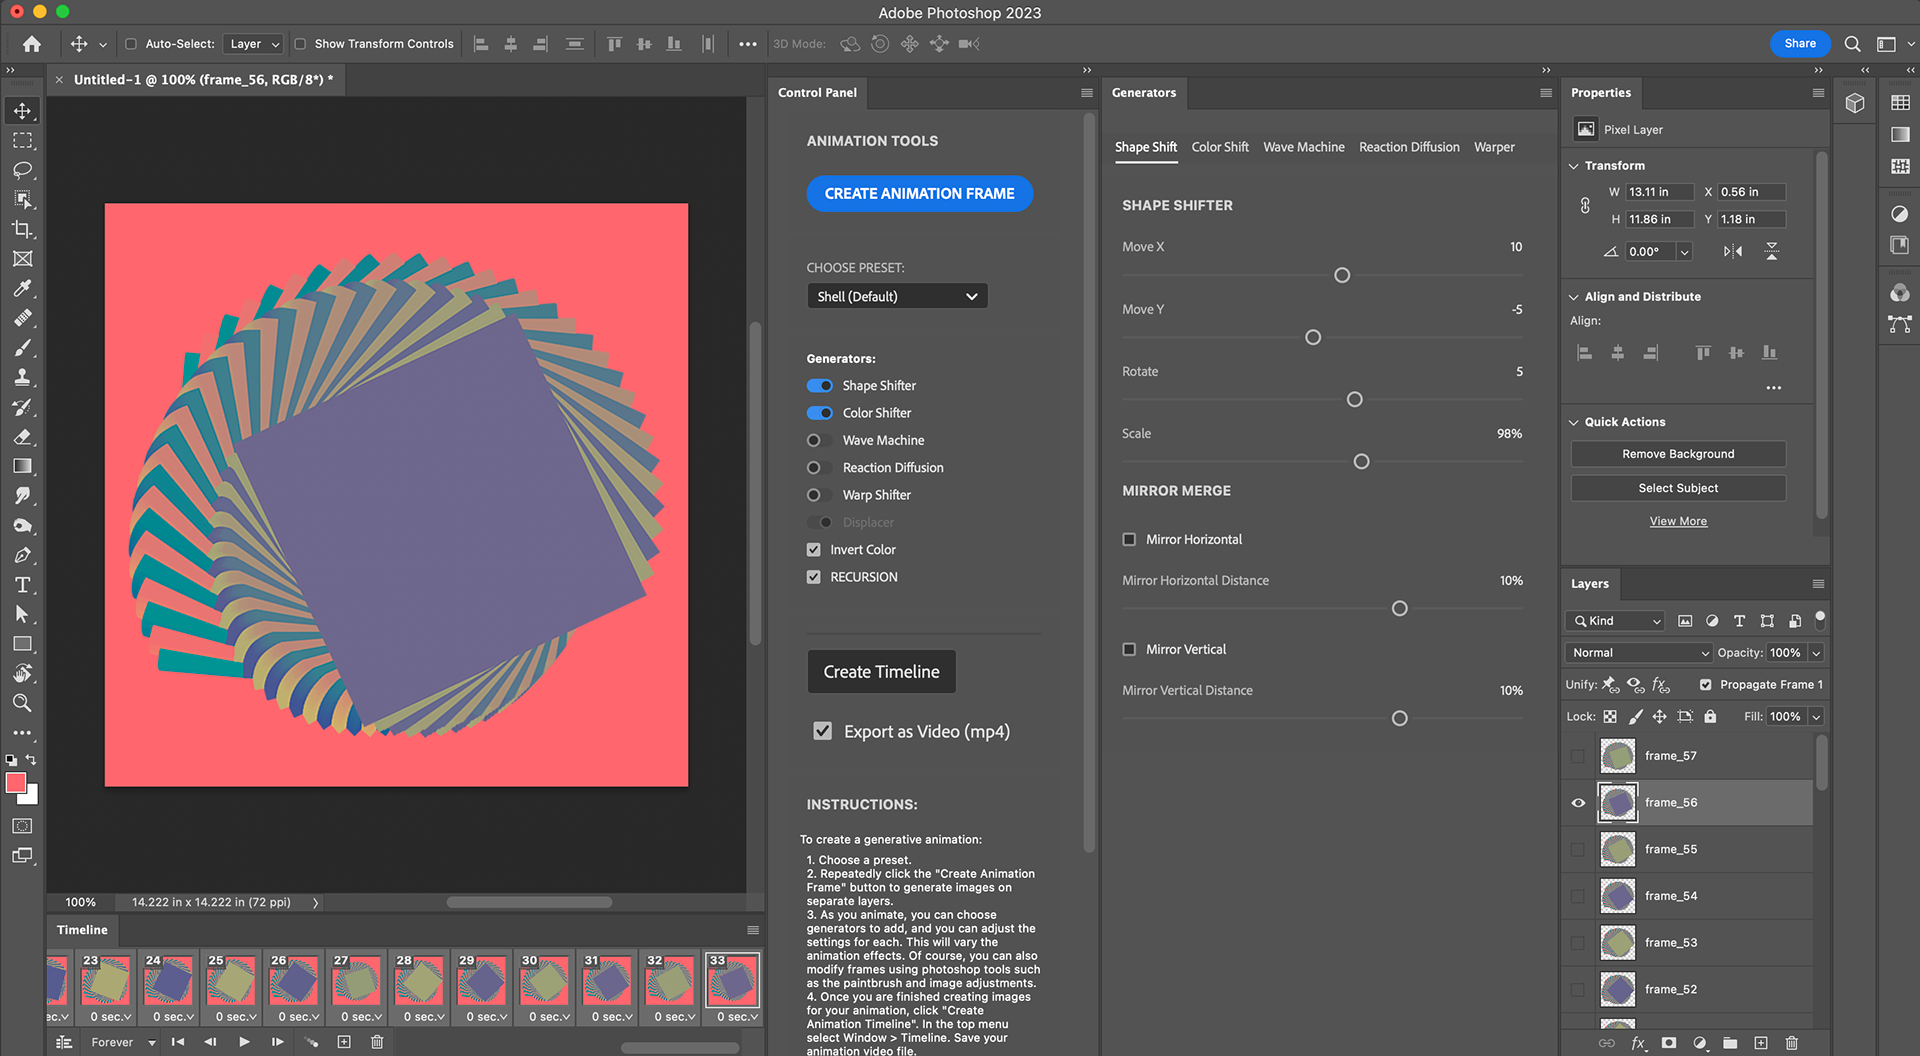Open the Layers panel menu
The image size is (1920, 1056).
click(1818, 584)
